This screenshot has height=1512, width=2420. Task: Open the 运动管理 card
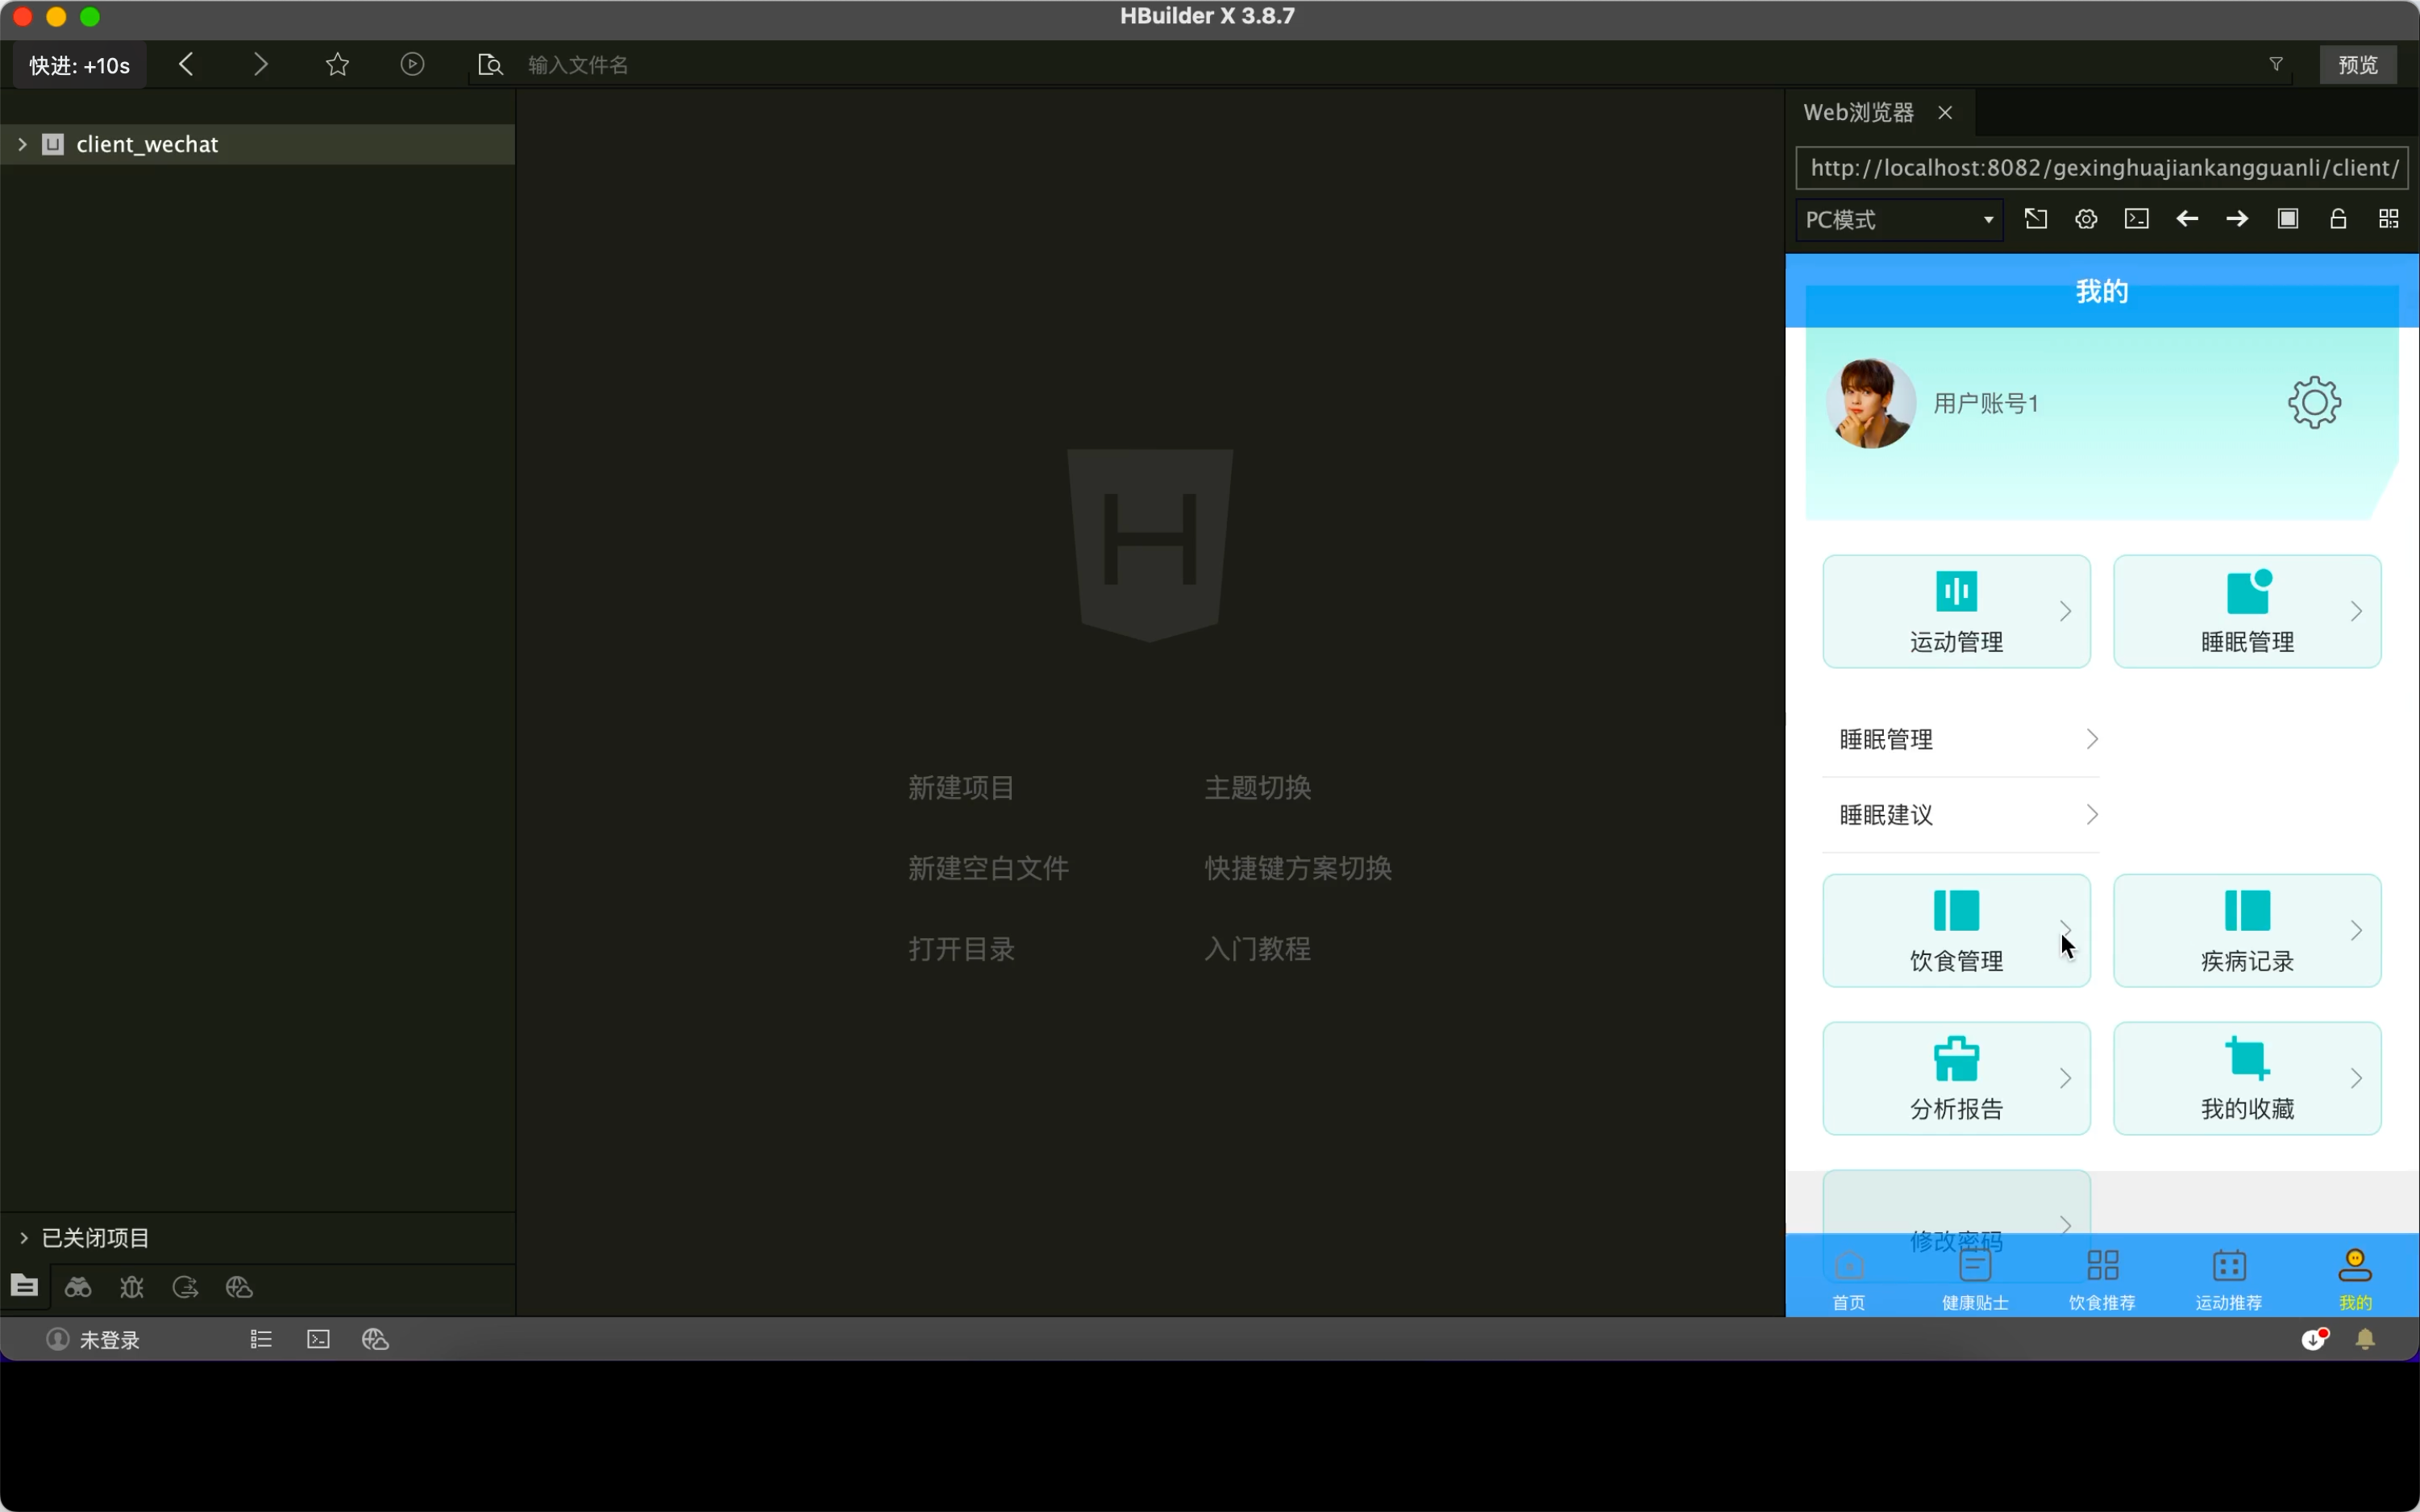1956,611
